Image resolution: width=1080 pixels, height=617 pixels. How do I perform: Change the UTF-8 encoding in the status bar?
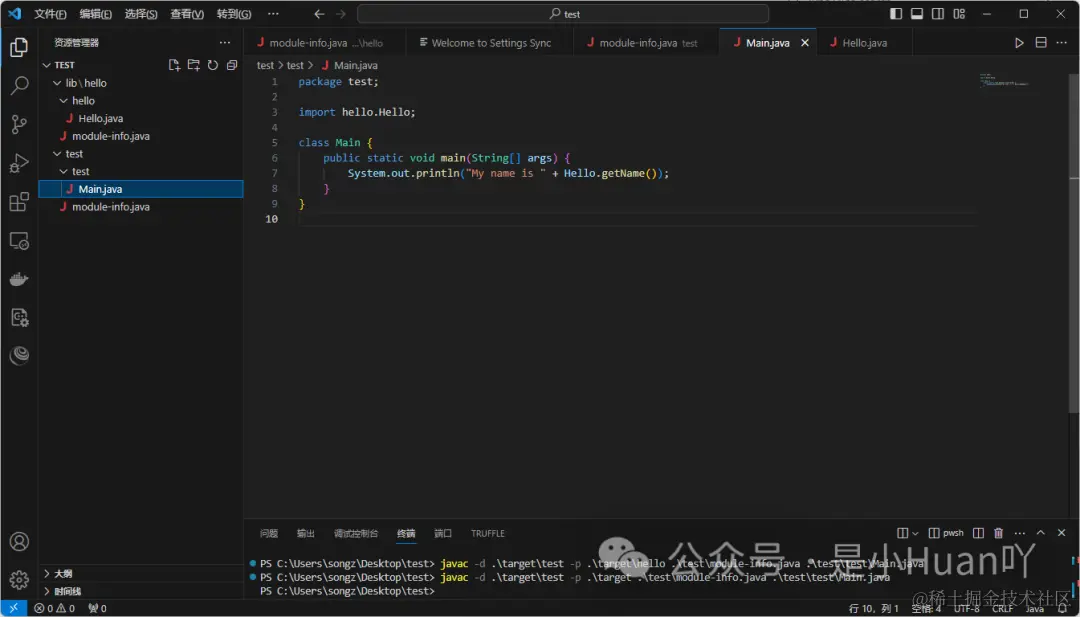coord(966,609)
